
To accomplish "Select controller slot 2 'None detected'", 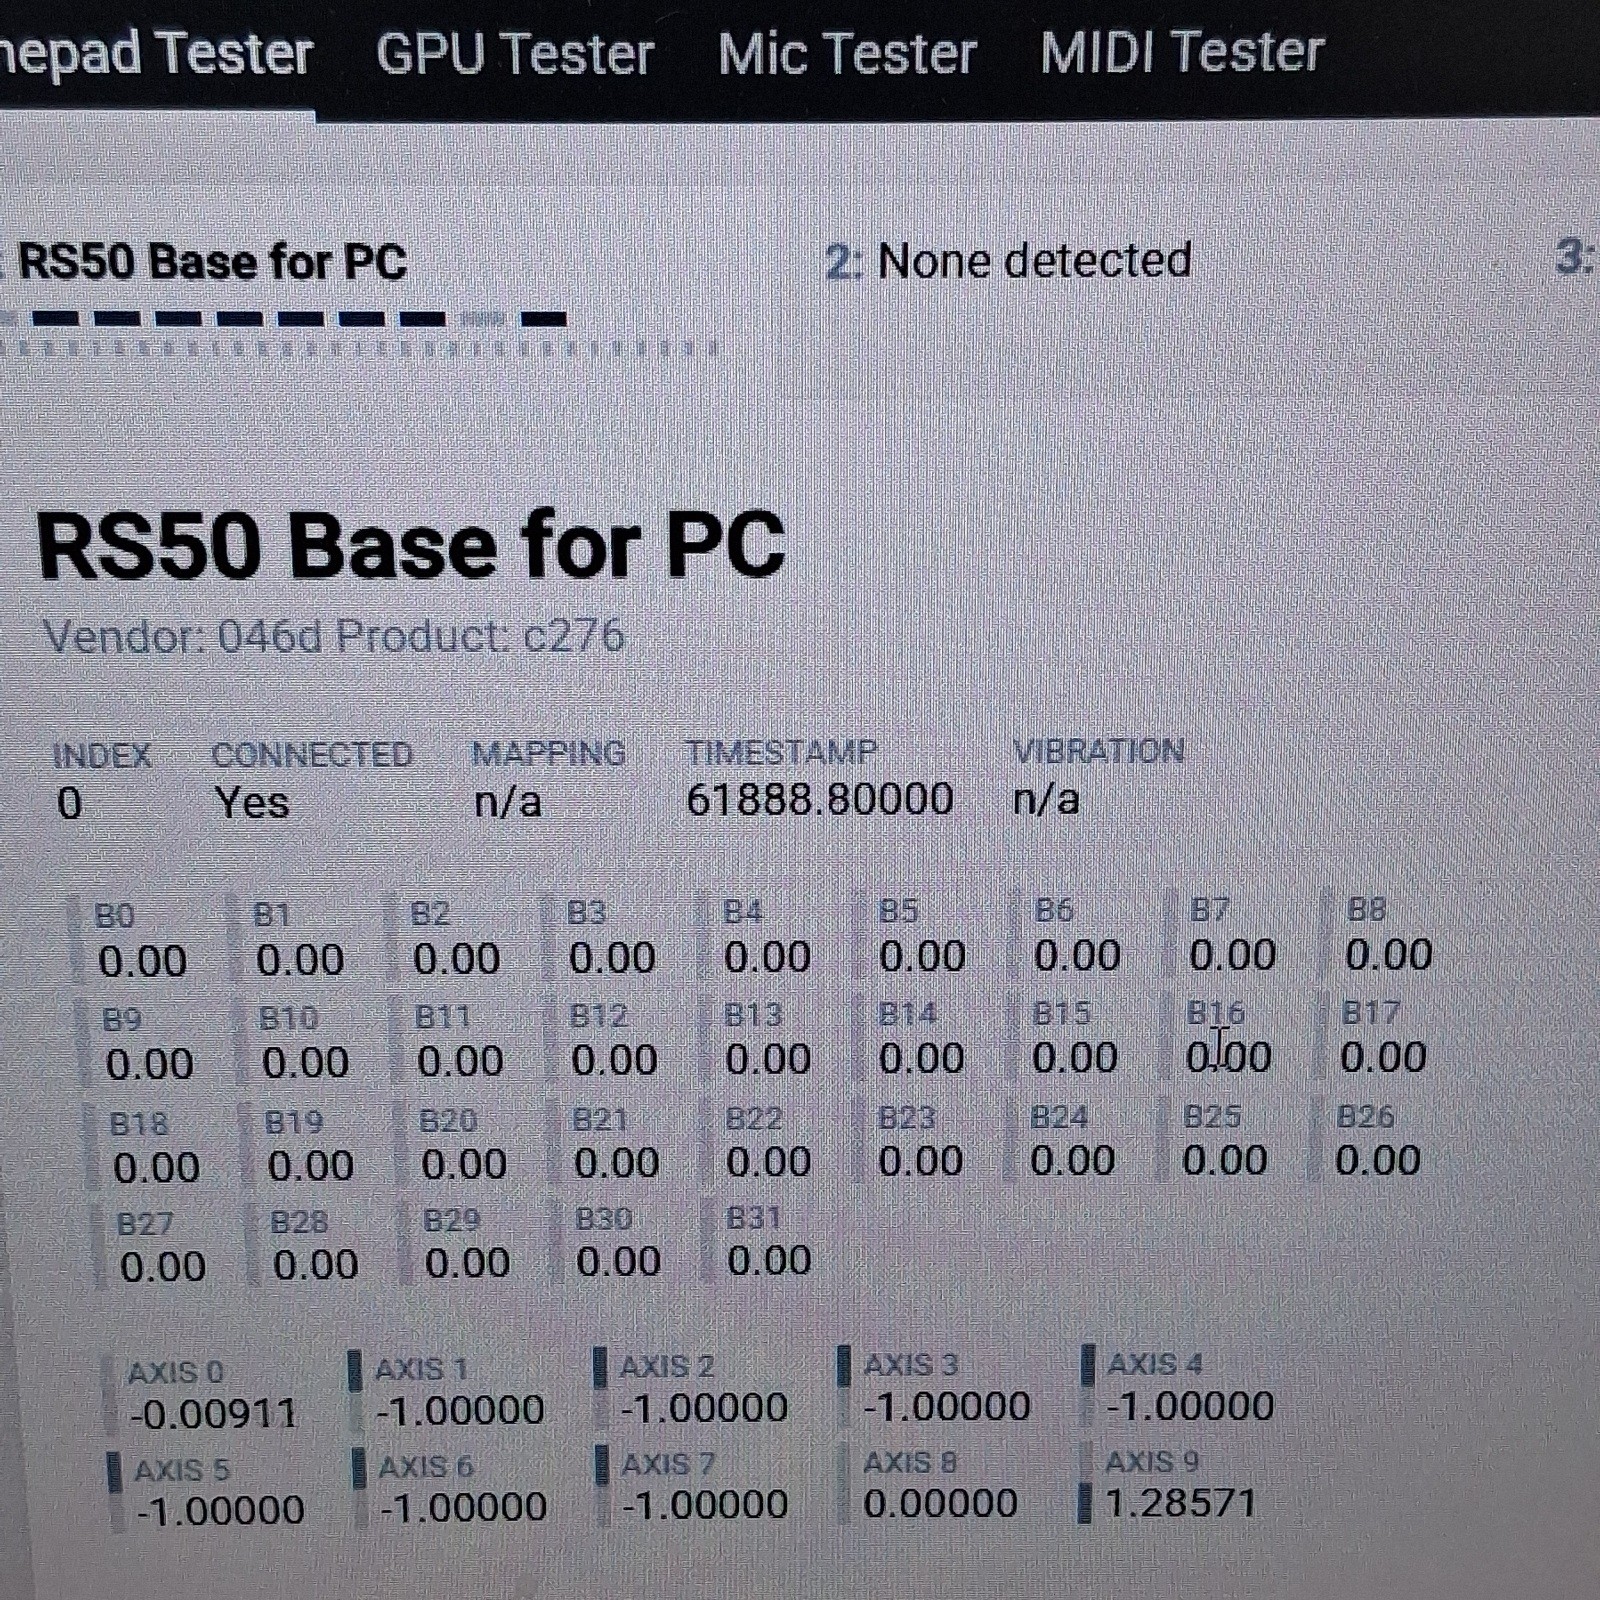I will 1008,261.
